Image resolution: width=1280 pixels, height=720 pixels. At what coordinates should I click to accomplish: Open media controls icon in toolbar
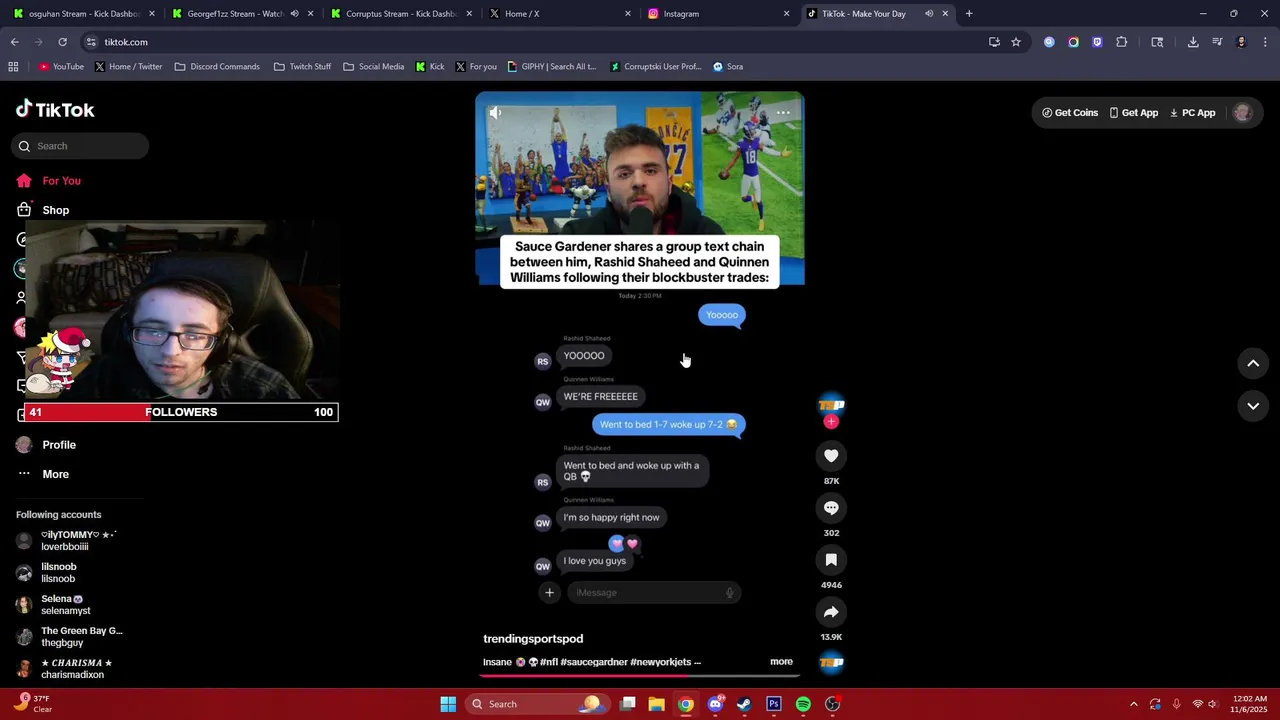pos(1217,42)
